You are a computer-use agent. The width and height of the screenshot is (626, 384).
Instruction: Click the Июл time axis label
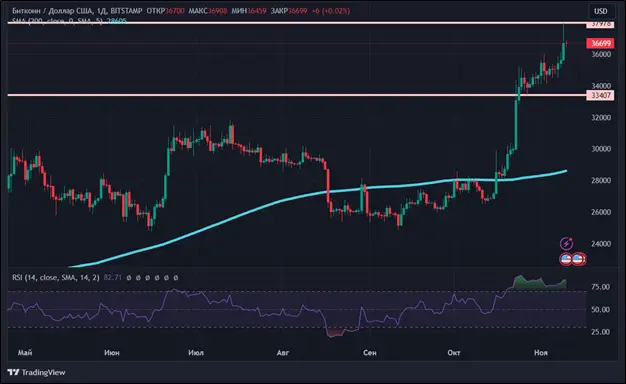click(196, 352)
